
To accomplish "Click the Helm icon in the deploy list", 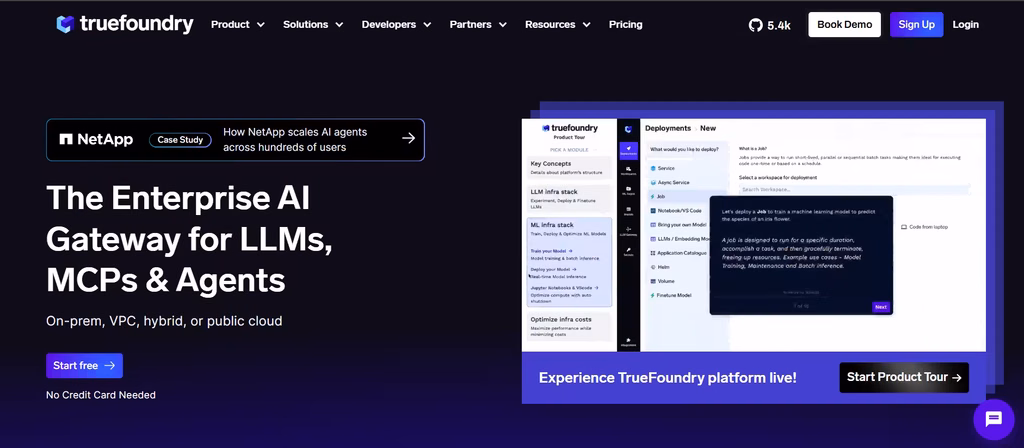I will [652, 267].
